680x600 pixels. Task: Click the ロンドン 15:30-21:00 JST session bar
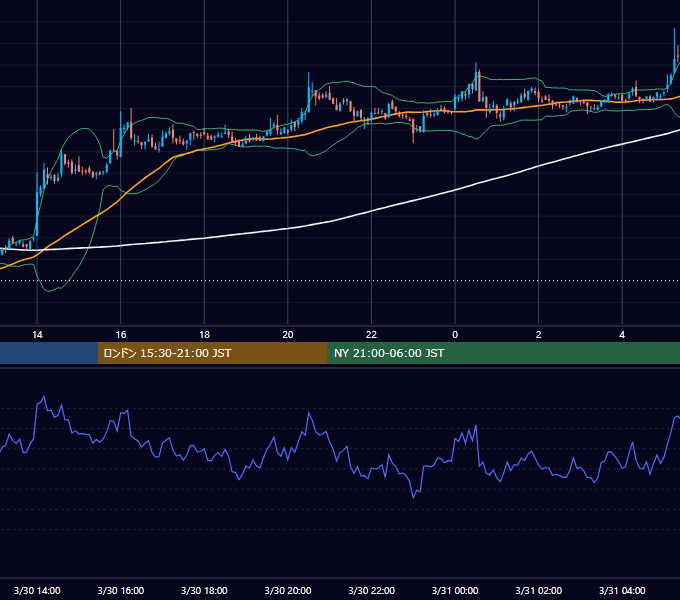pyautogui.click(x=212, y=353)
